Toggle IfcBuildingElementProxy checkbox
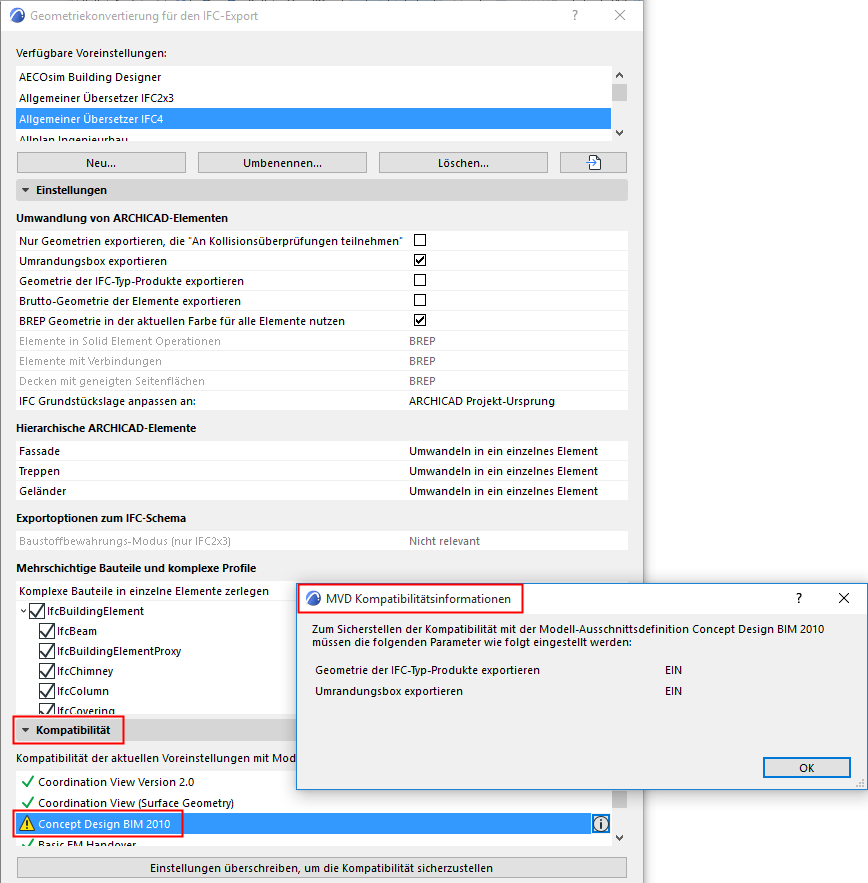This screenshot has width=868, height=883. (x=47, y=651)
